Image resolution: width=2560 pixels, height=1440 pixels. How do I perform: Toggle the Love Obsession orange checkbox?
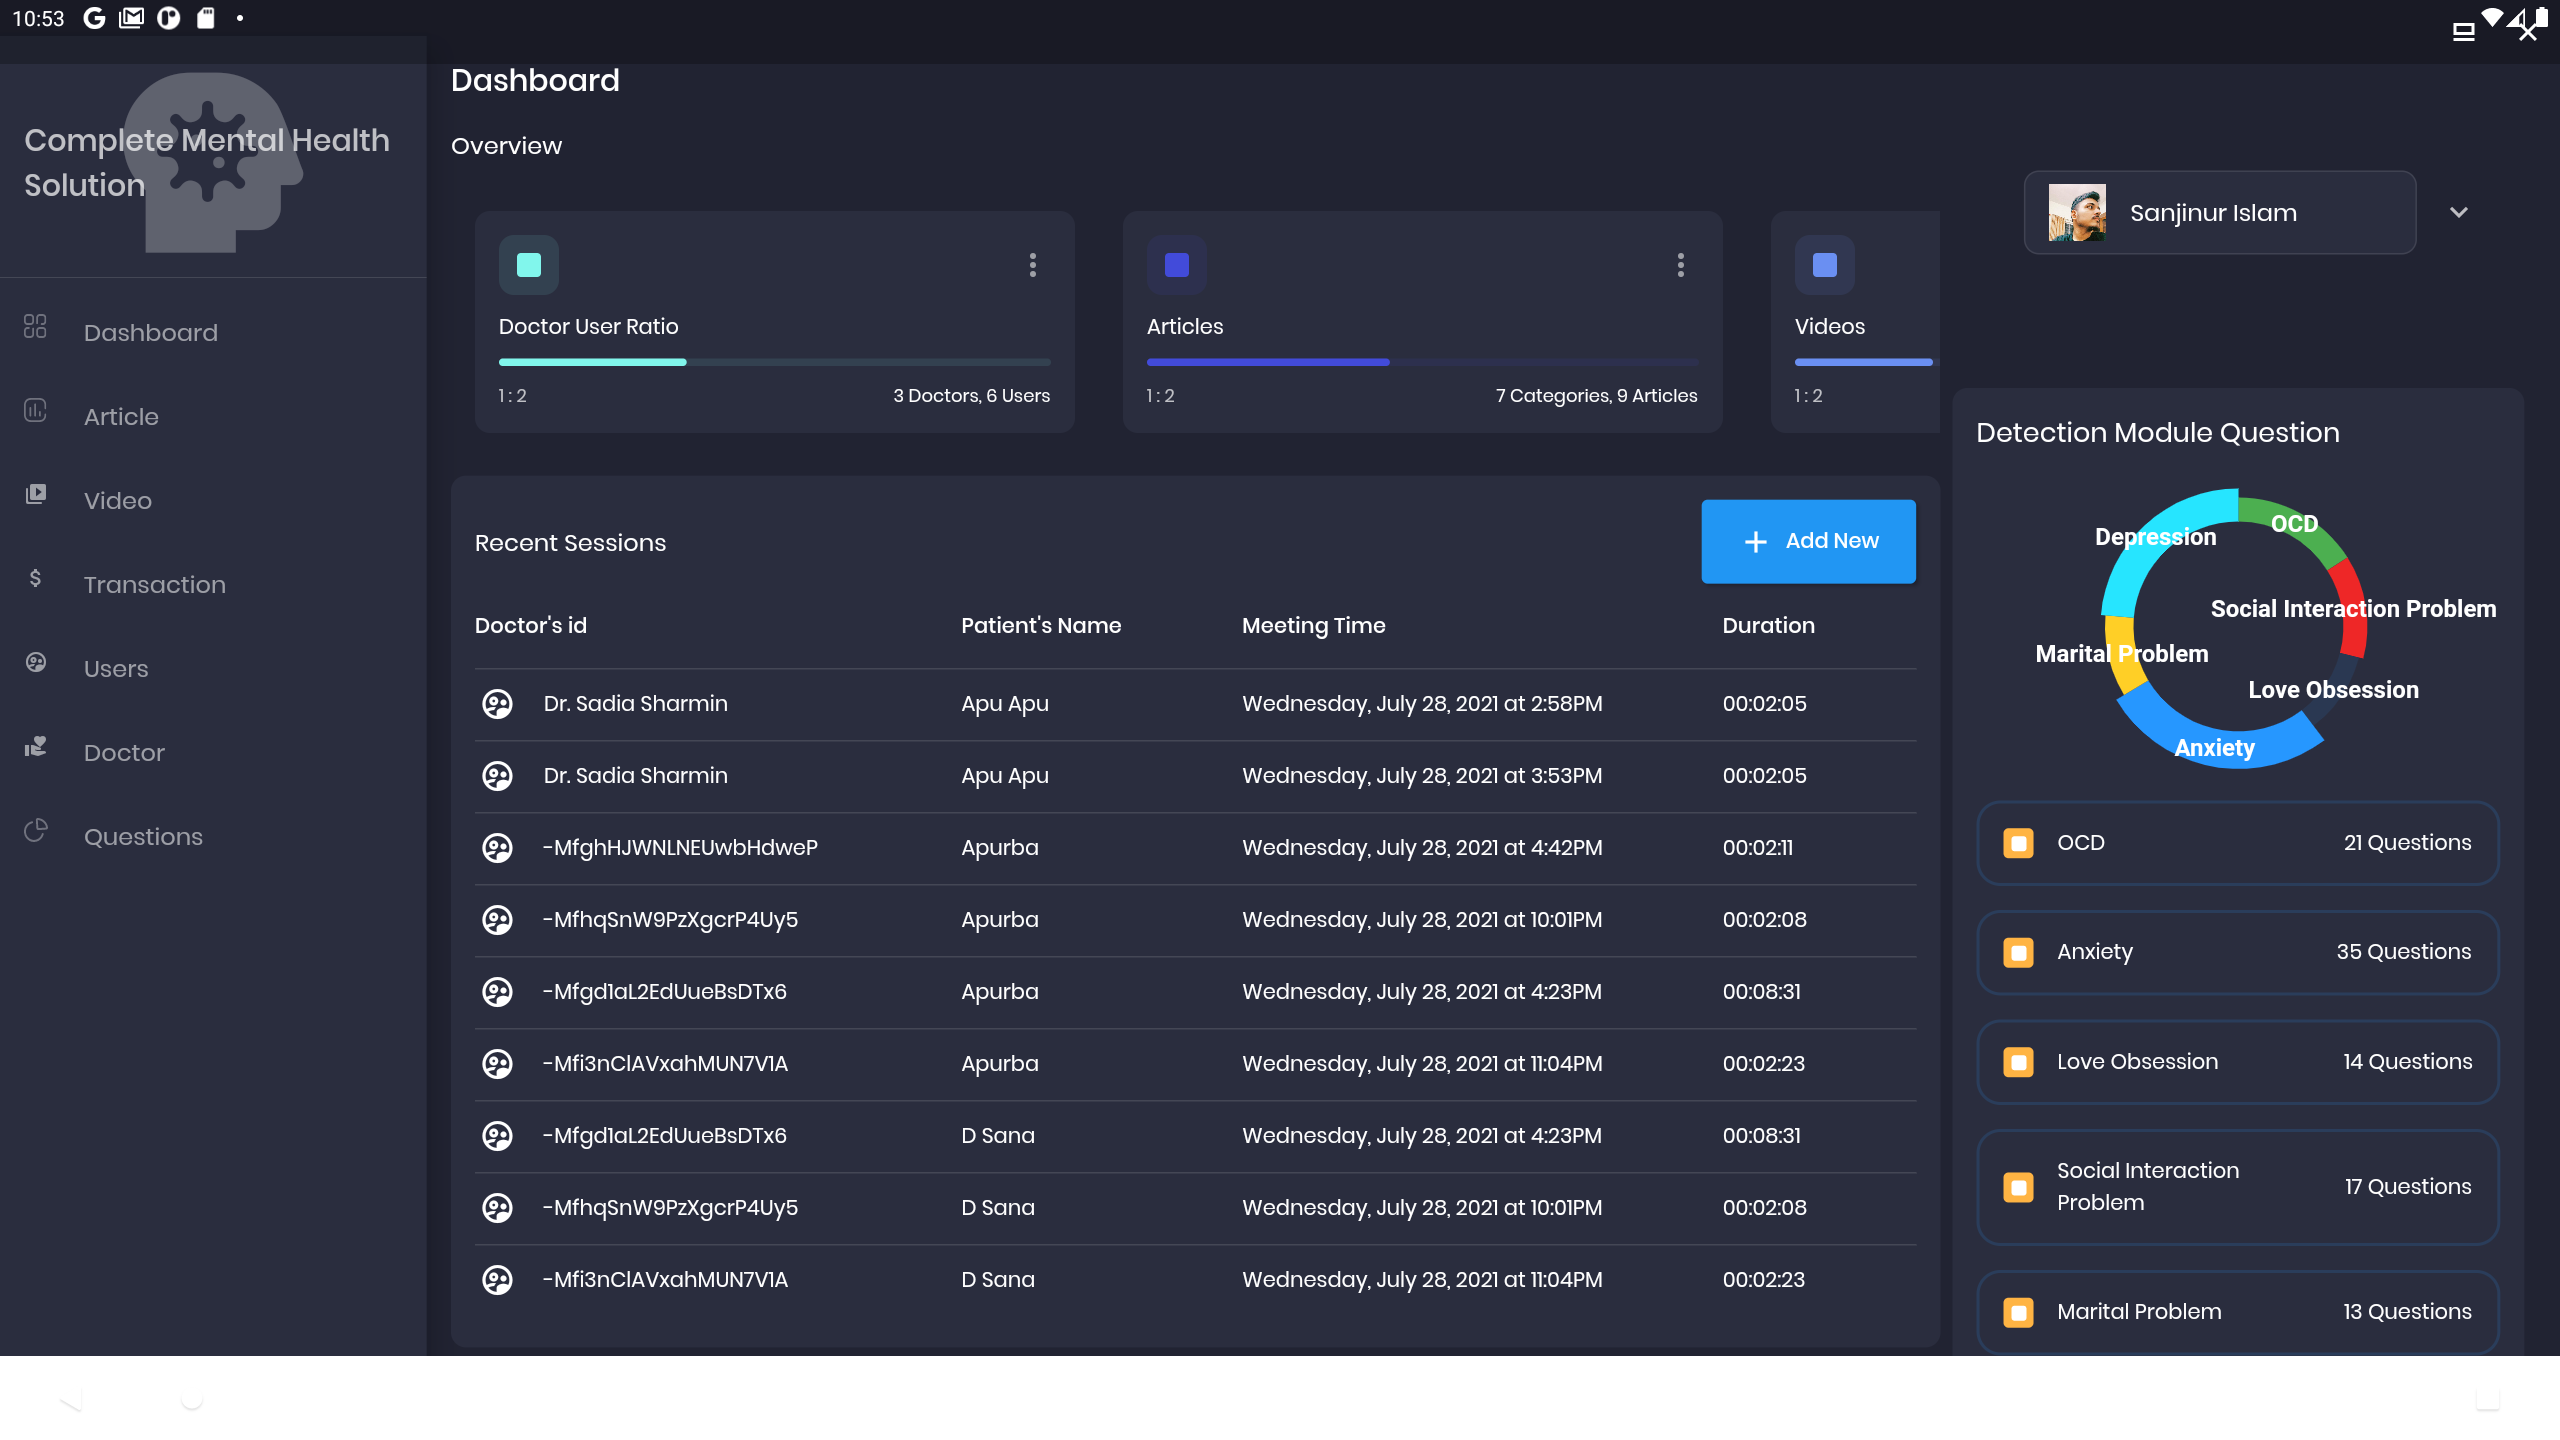2018,1062
